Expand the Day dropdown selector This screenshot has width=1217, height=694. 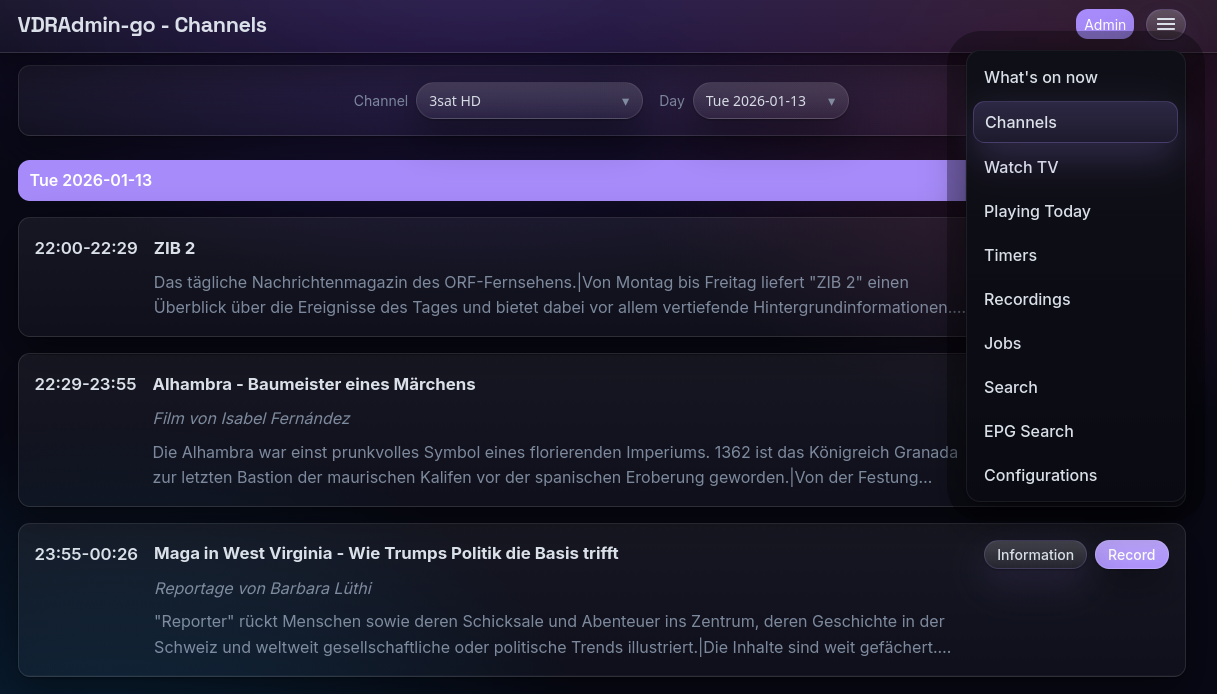[770, 101]
